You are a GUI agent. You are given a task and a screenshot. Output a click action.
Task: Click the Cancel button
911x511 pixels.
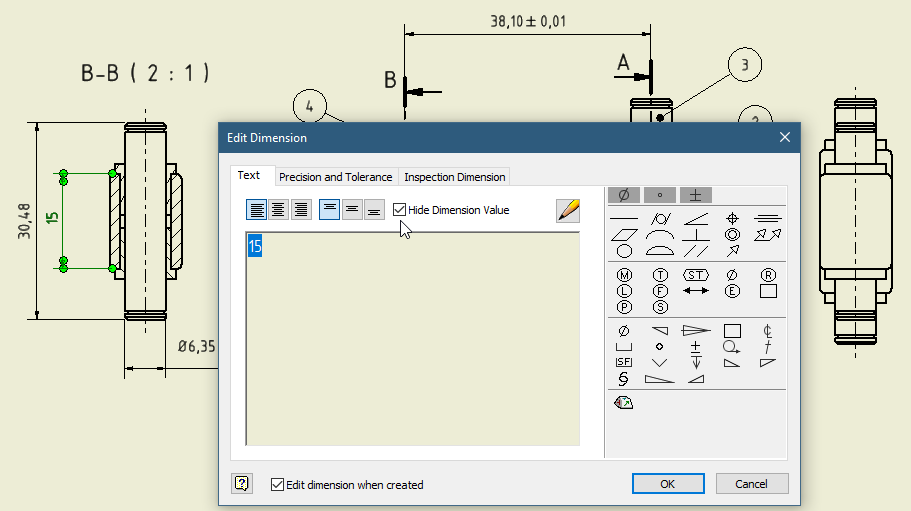[x=752, y=484]
